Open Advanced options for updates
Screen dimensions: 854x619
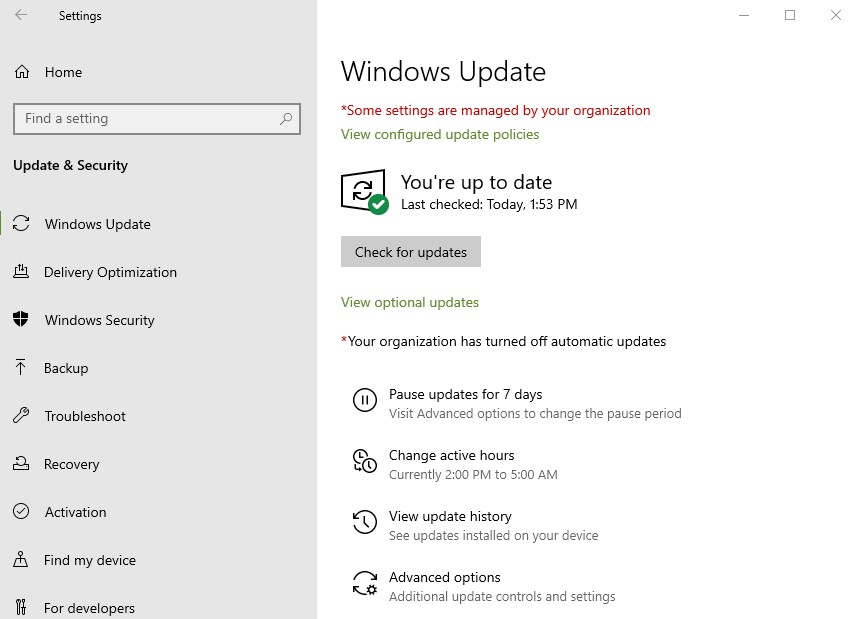[x=444, y=577]
